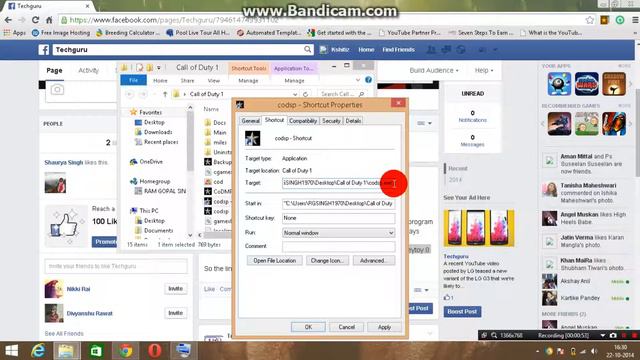Open the Run combo box Normal window
640x360 pixels.
pyautogui.click(x=338, y=233)
